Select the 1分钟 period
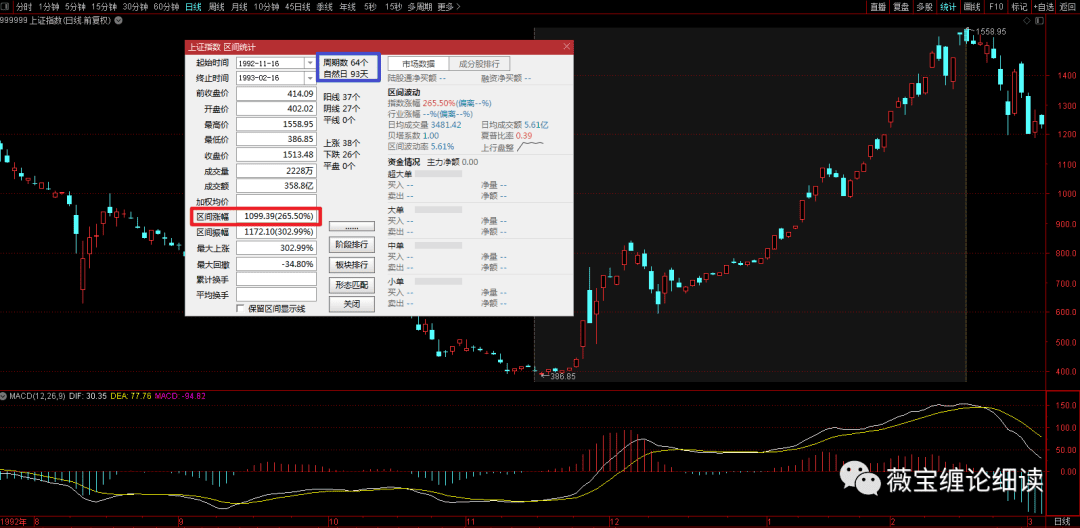Viewport: 1080px width, 528px height. [x=49, y=7]
